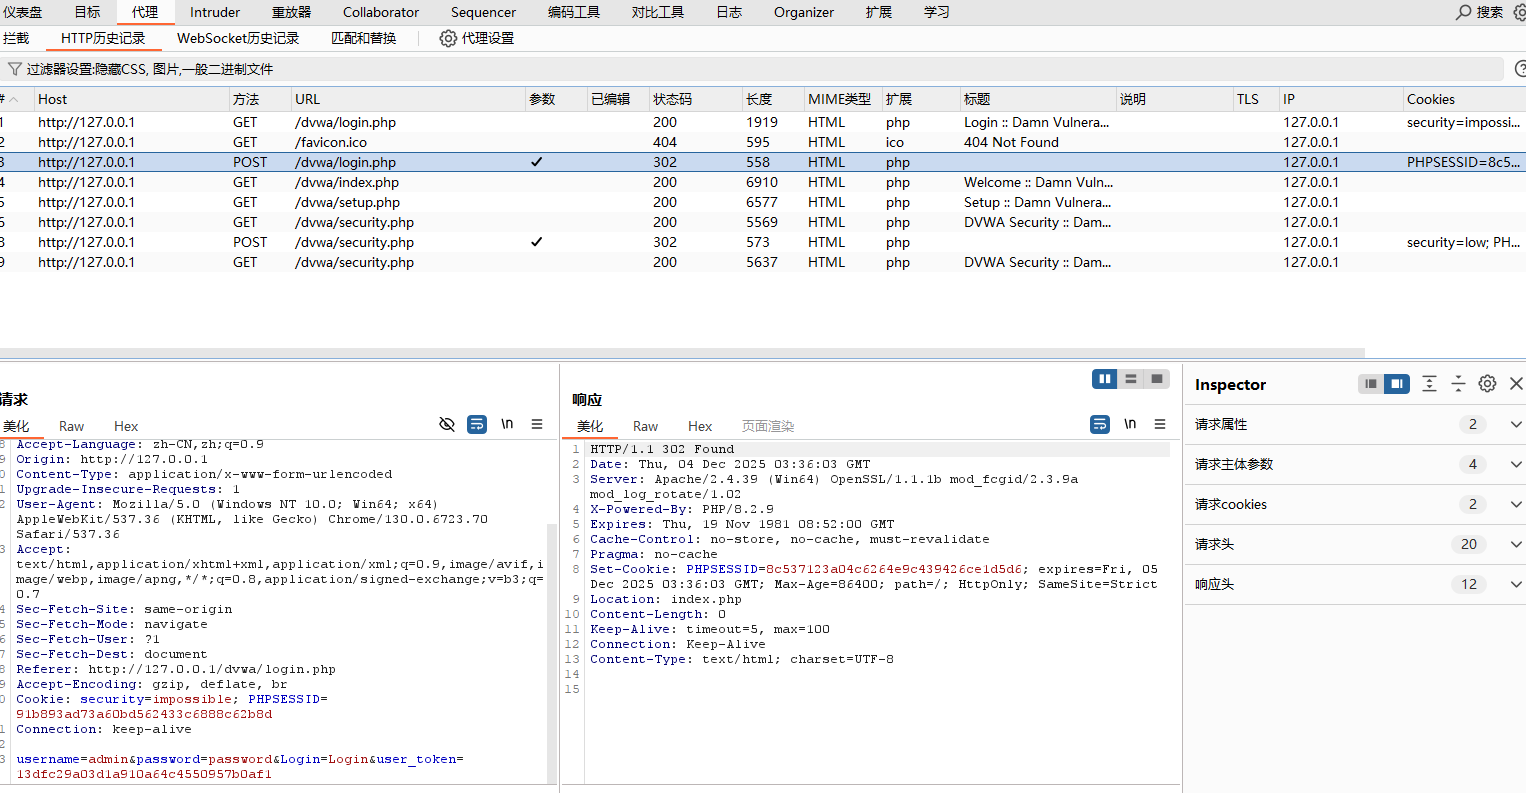Open the Intruder tab

pyautogui.click(x=215, y=12)
